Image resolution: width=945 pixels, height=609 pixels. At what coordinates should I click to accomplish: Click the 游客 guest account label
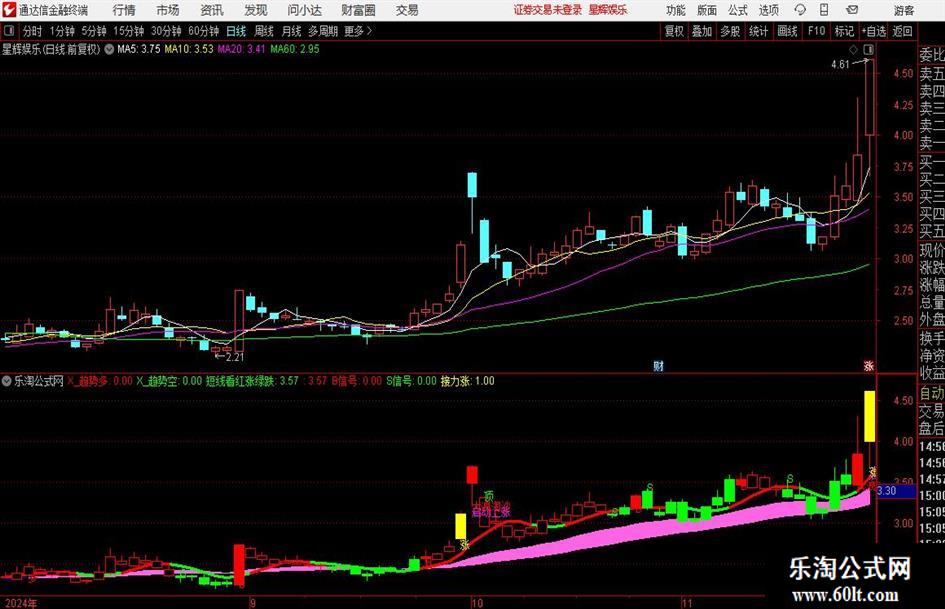[904, 10]
